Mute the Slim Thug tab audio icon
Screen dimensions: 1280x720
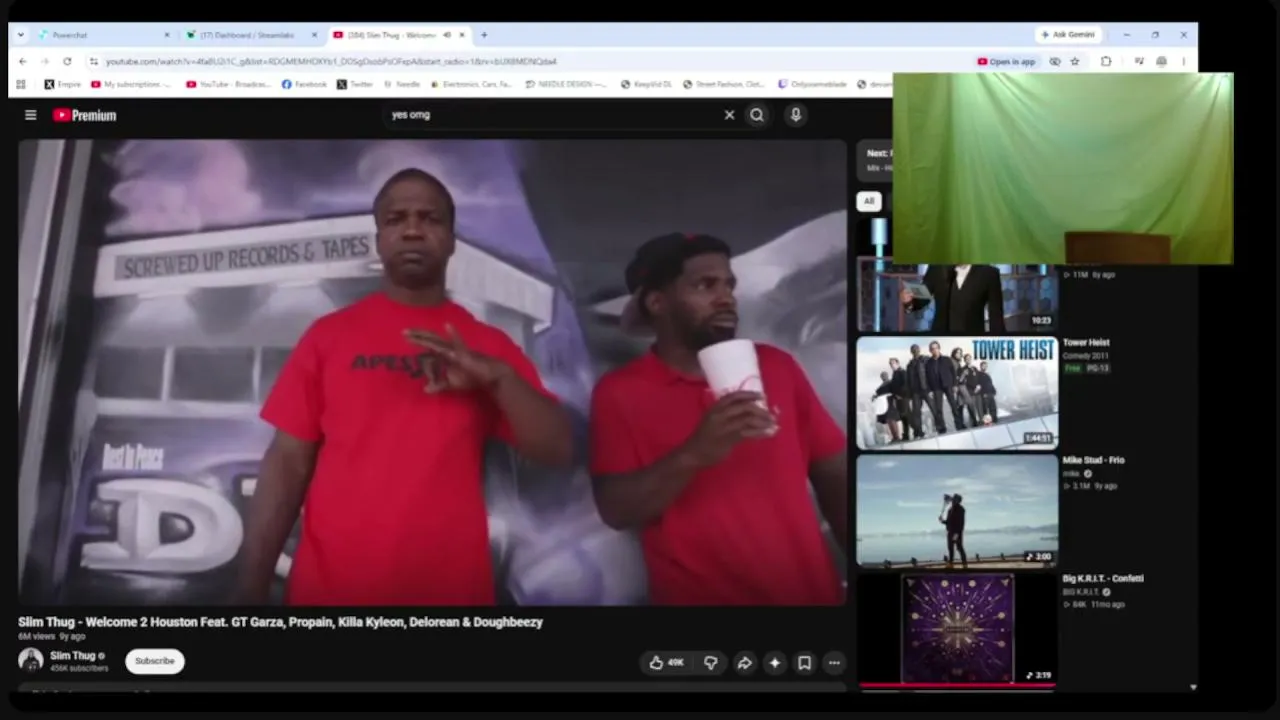pos(447,35)
